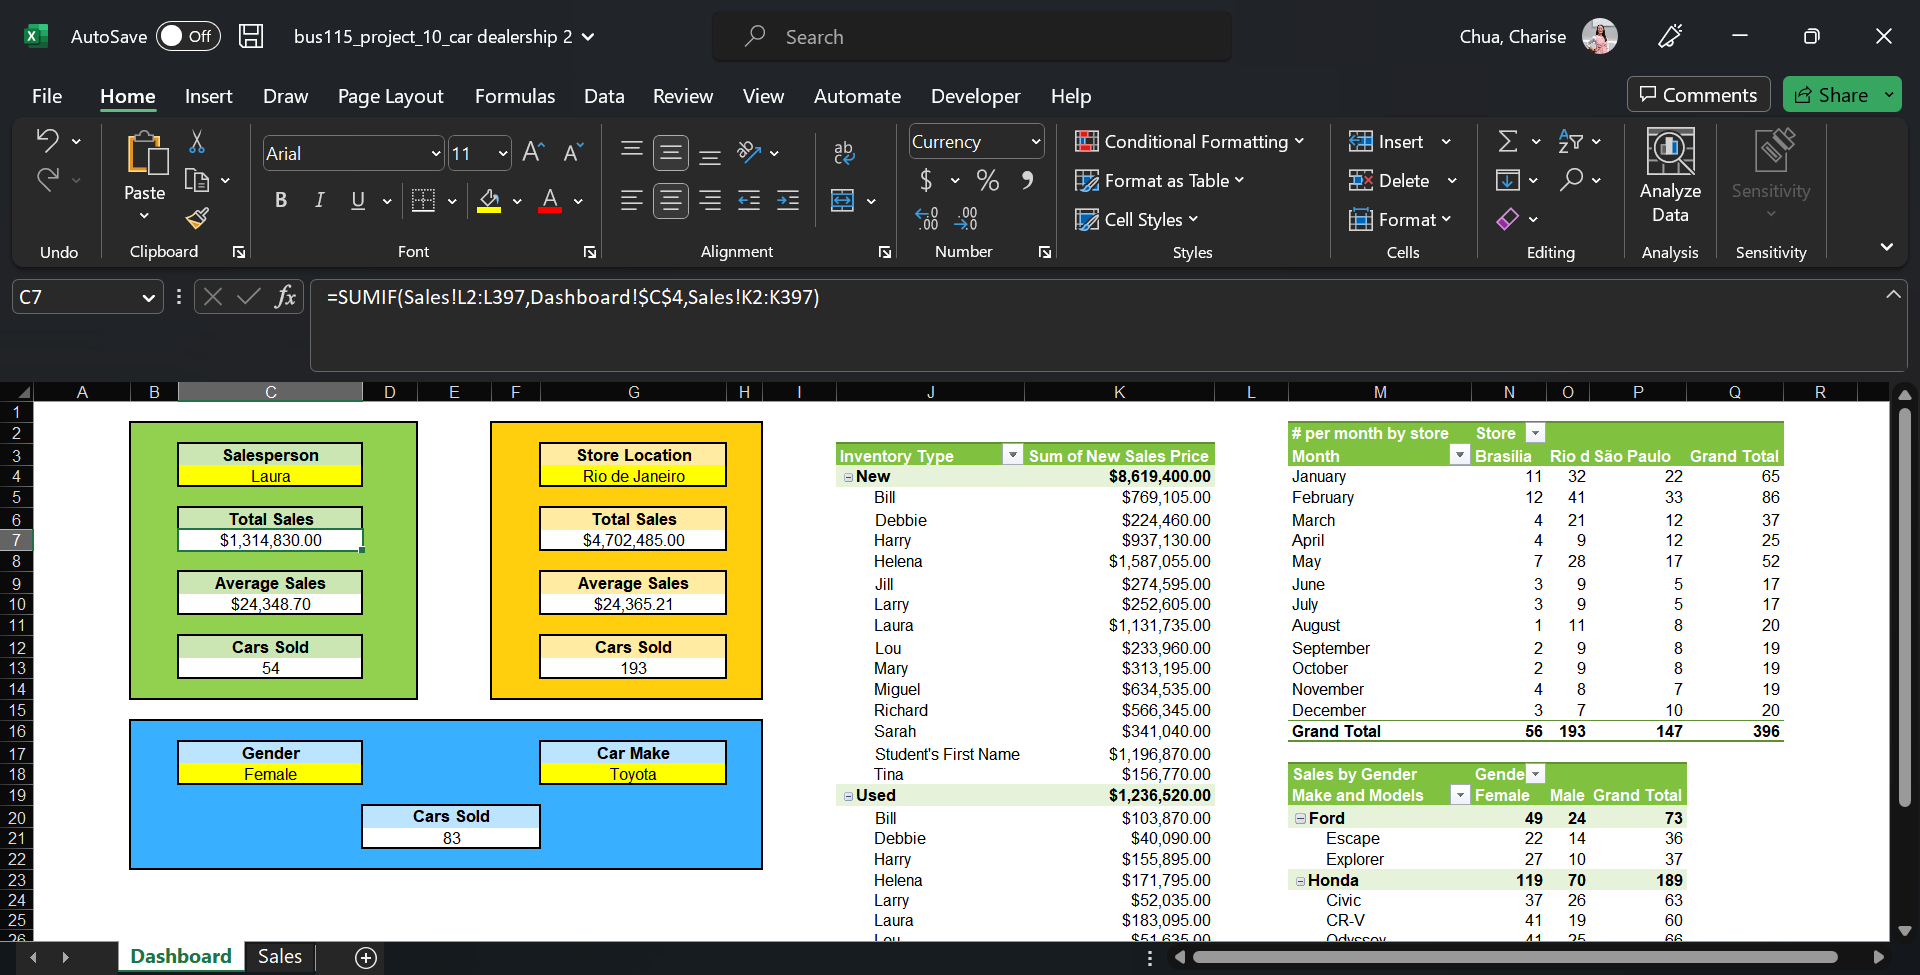Click inside the formula bar
The height and width of the screenshot is (975, 1920).
700,297
